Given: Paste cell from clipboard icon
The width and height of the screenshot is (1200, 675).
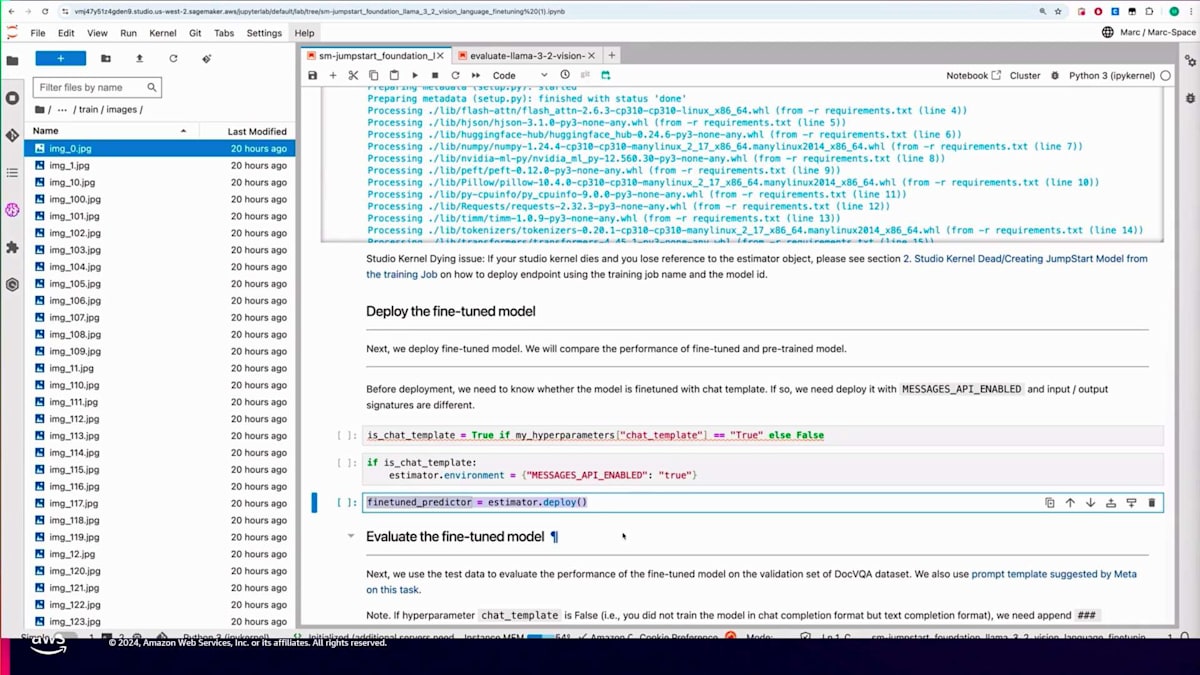Looking at the screenshot, I should click(394, 75).
